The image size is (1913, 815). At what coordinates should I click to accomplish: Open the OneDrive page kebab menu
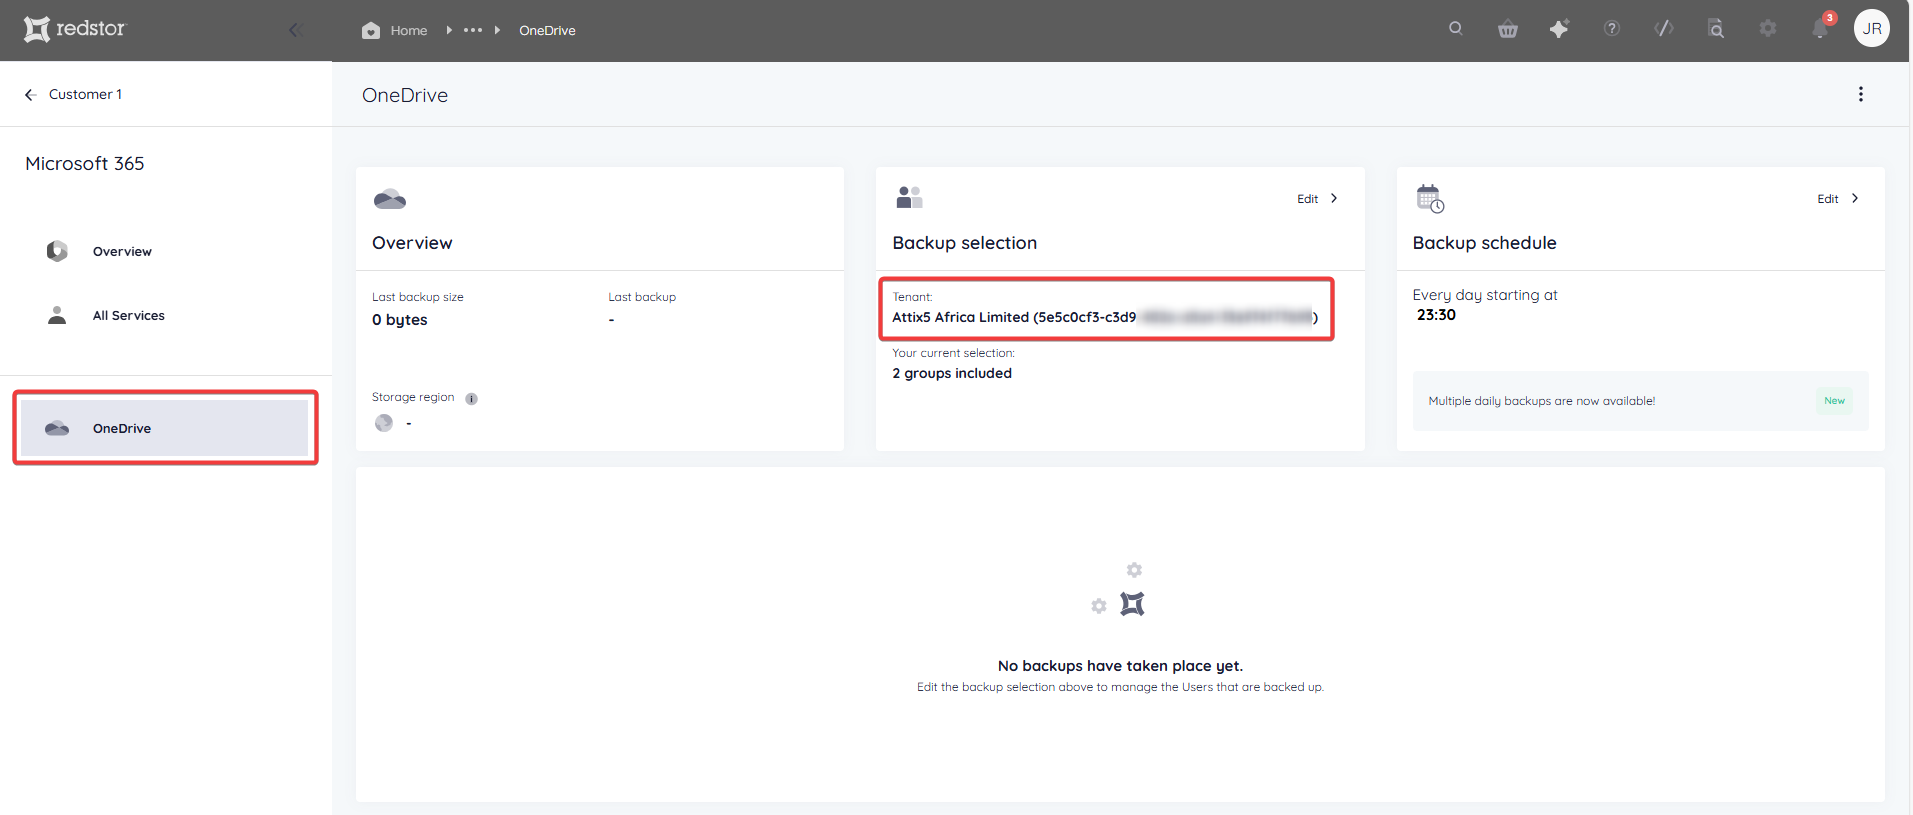1861,94
